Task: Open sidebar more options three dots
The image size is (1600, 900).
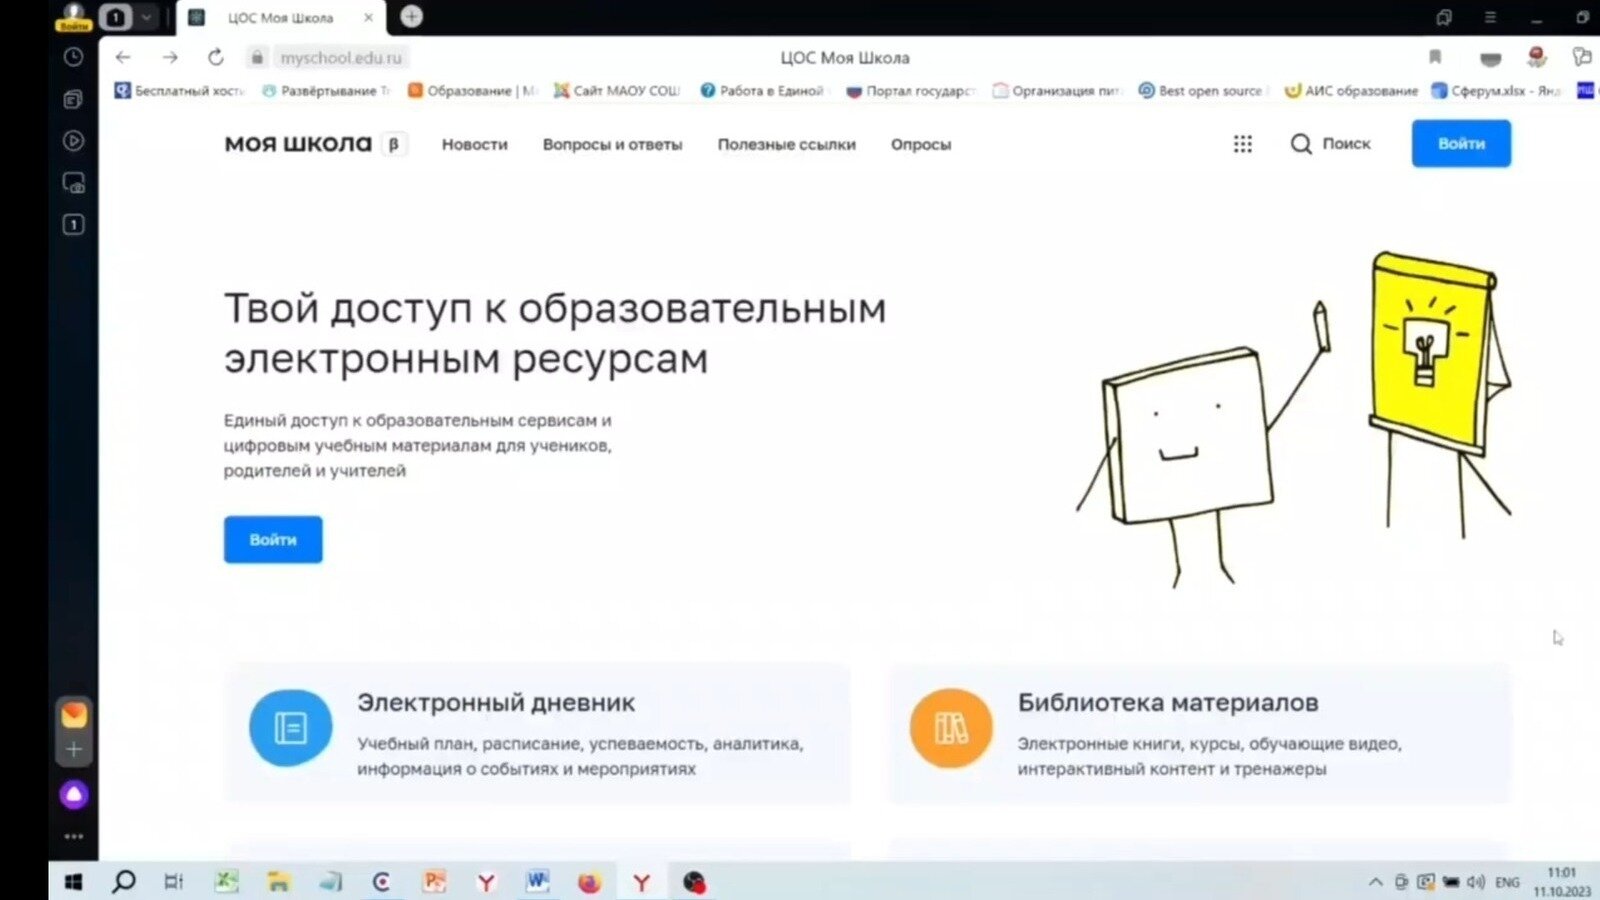Action: [x=73, y=836]
